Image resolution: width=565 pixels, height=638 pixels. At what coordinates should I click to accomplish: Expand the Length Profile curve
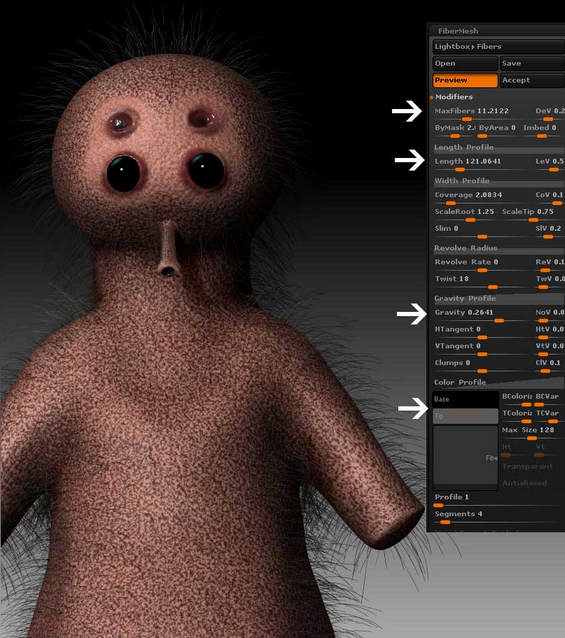point(499,147)
